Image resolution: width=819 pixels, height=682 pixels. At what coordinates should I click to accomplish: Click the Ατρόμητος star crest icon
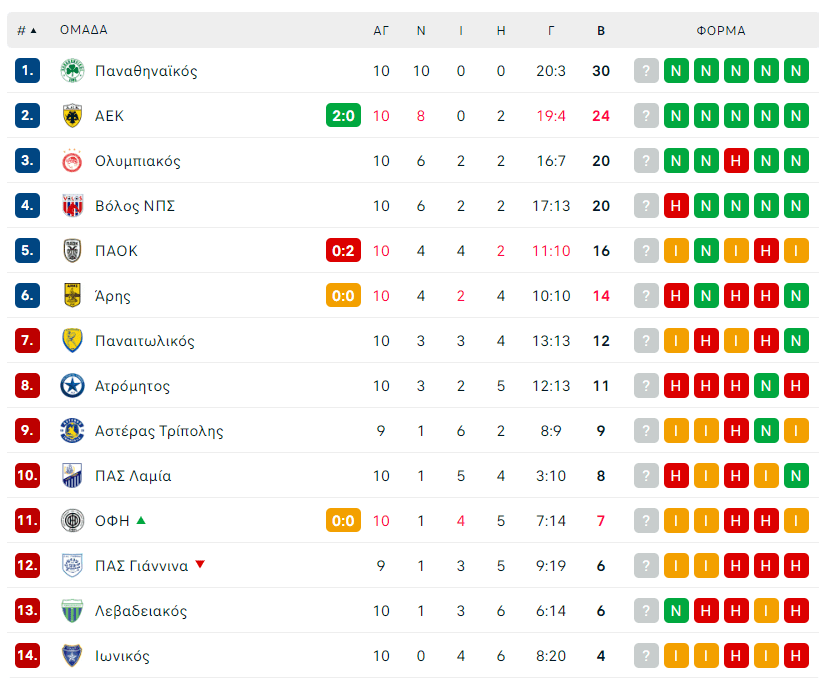click(x=72, y=386)
